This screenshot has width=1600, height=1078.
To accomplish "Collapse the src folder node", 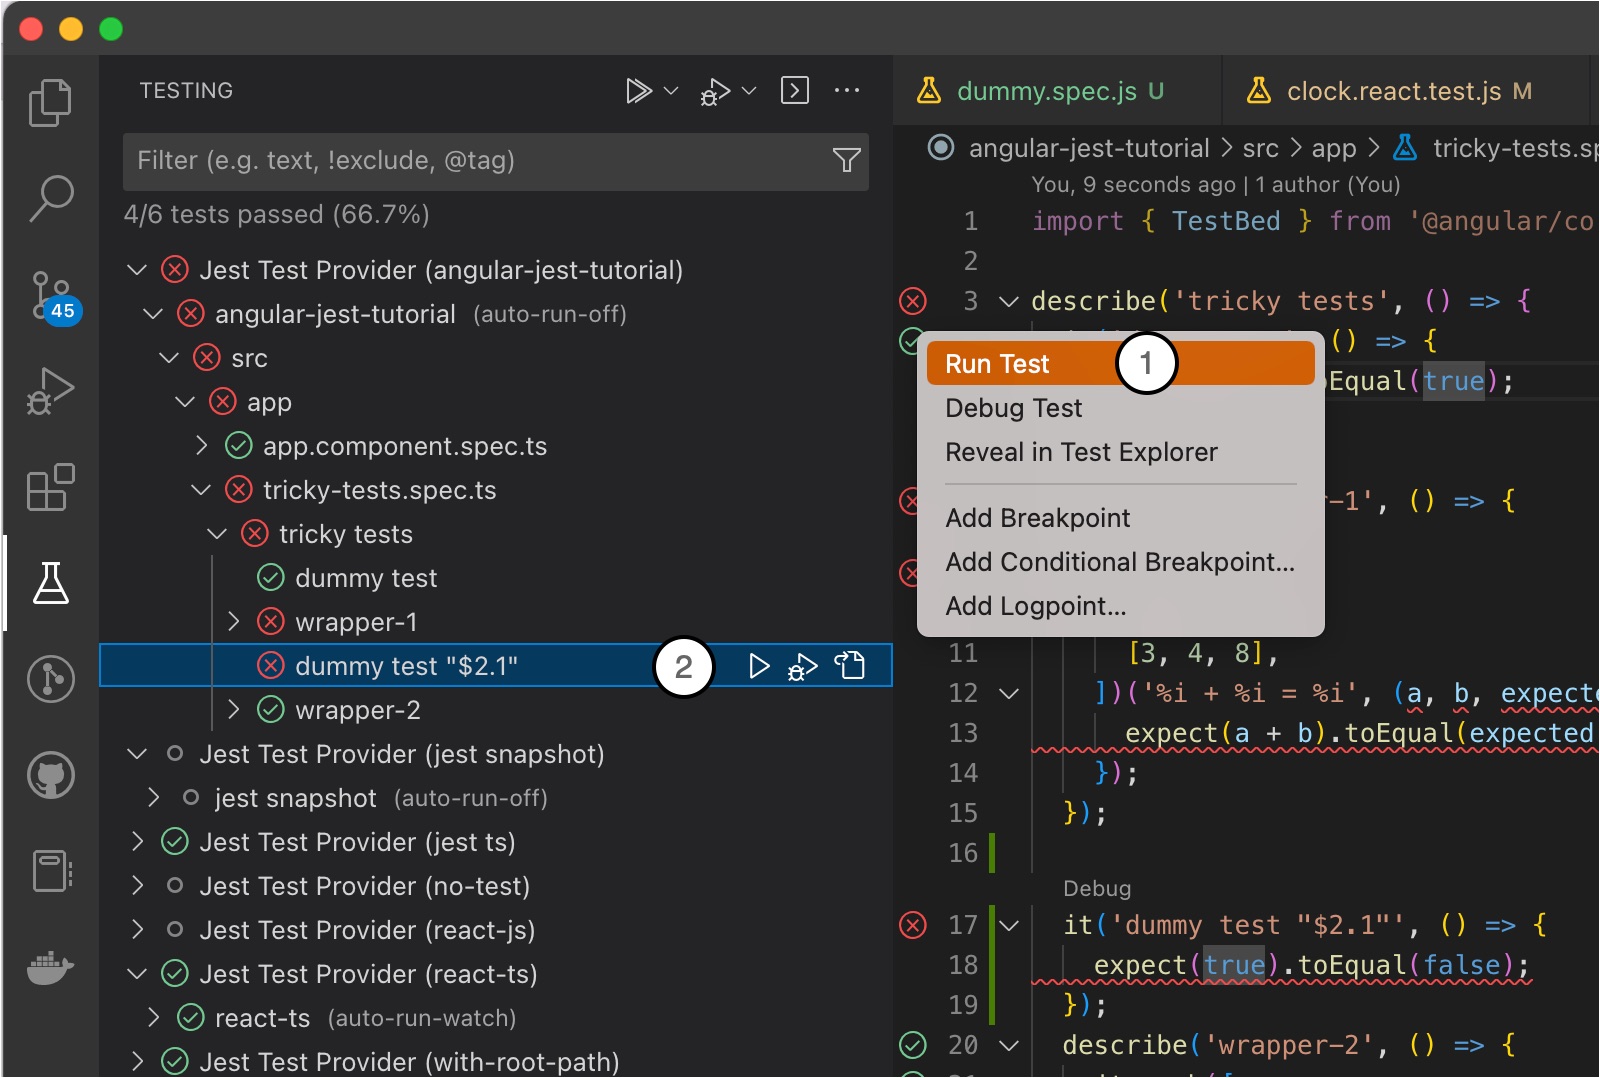I will pos(169,358).
